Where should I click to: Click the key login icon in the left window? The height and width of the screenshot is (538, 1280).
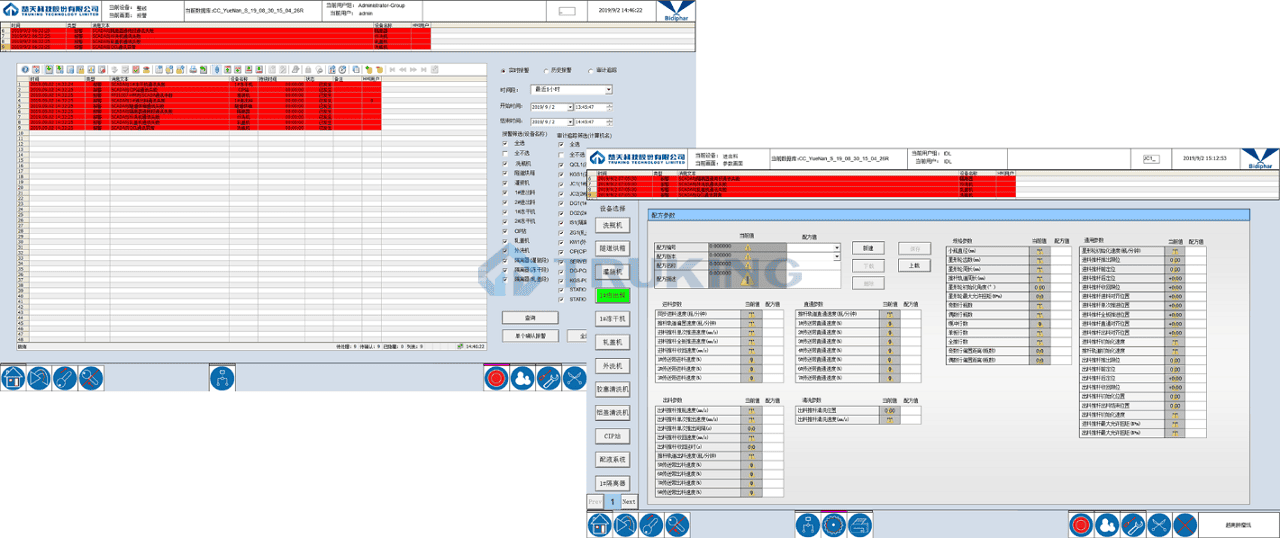click(64, 378)
